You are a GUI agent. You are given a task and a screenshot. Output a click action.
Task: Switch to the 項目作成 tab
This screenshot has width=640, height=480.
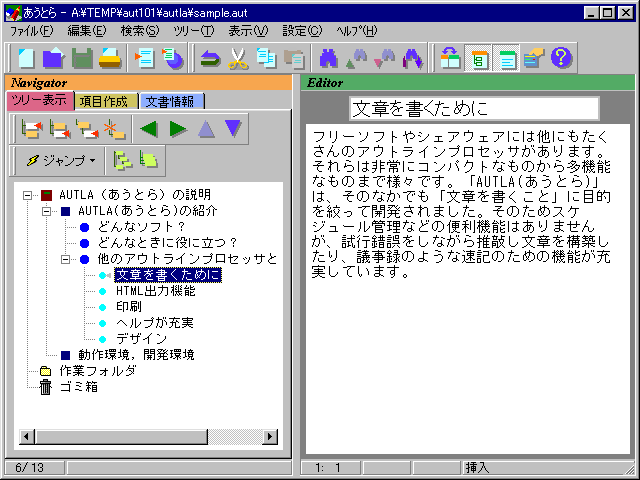(105, 101)
